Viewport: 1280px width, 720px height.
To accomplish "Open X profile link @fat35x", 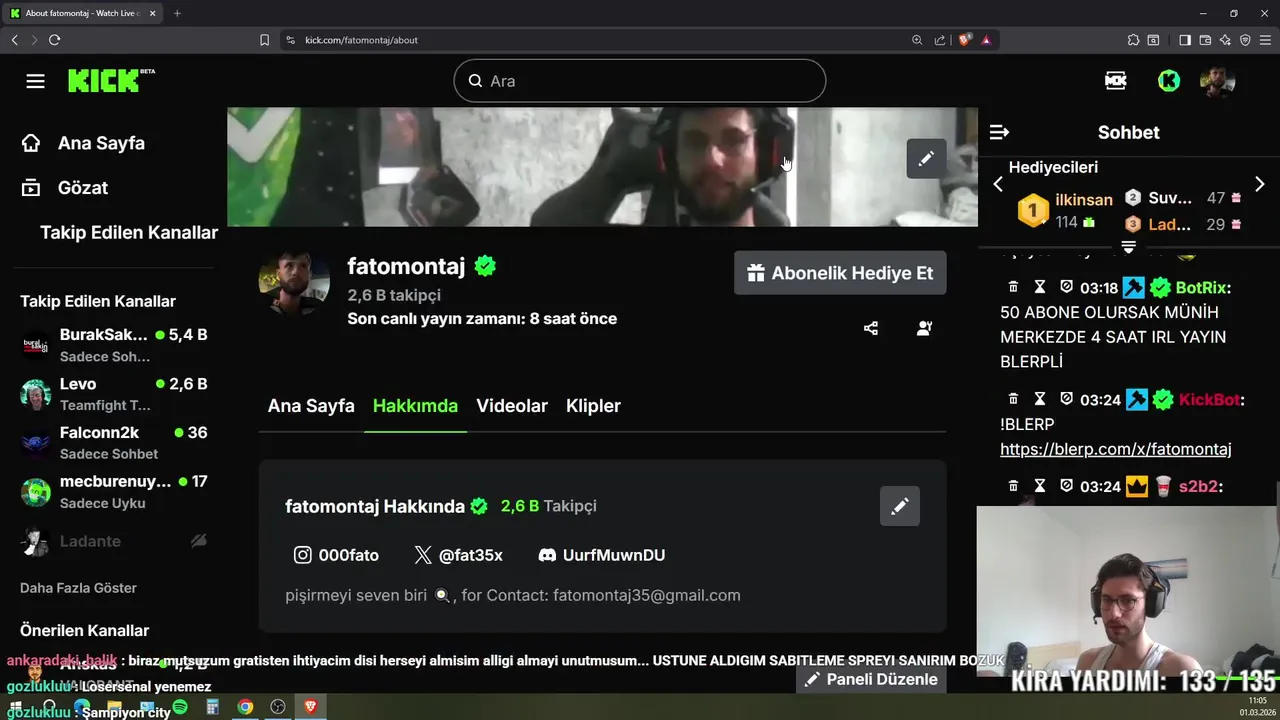I will 459,555.
